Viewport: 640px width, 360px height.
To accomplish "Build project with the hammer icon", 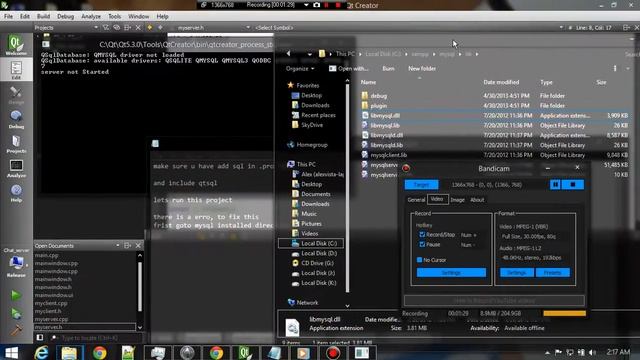I will click(x=16, y=330).
